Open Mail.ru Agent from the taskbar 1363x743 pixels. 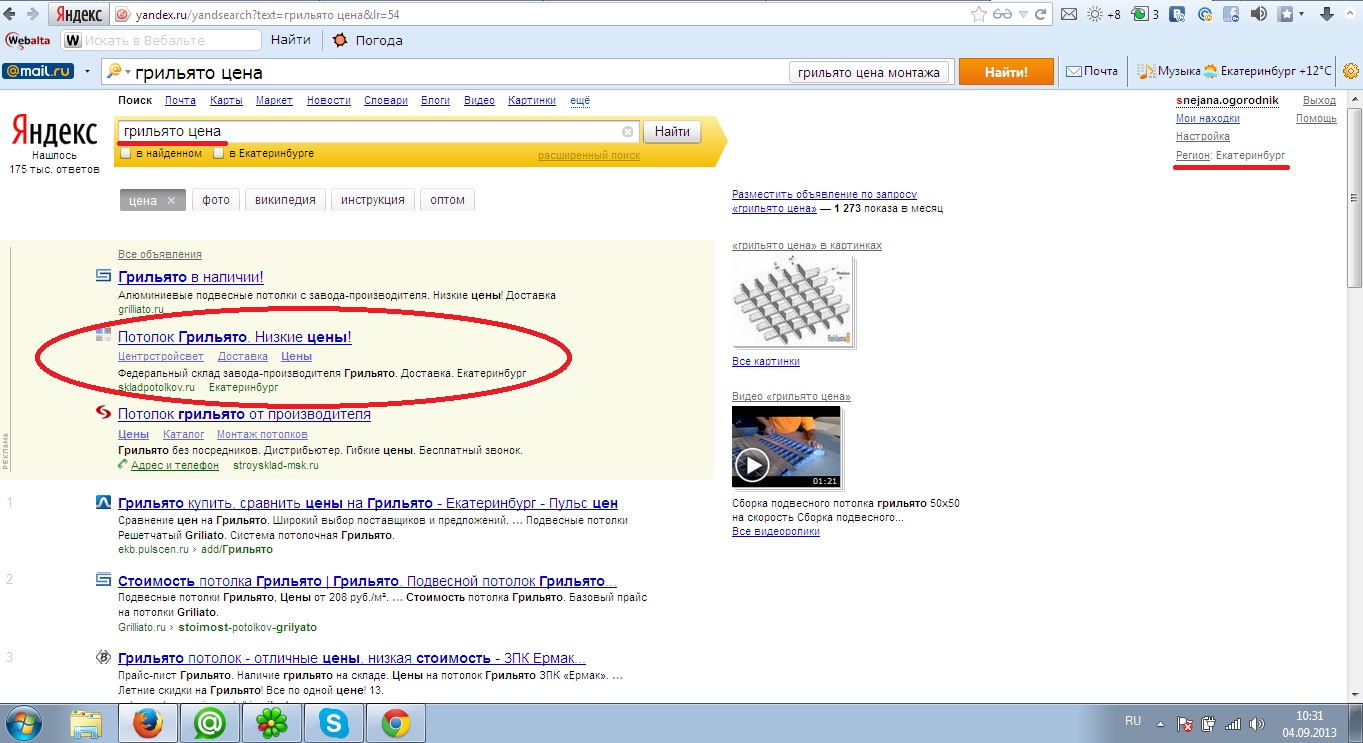209,722
